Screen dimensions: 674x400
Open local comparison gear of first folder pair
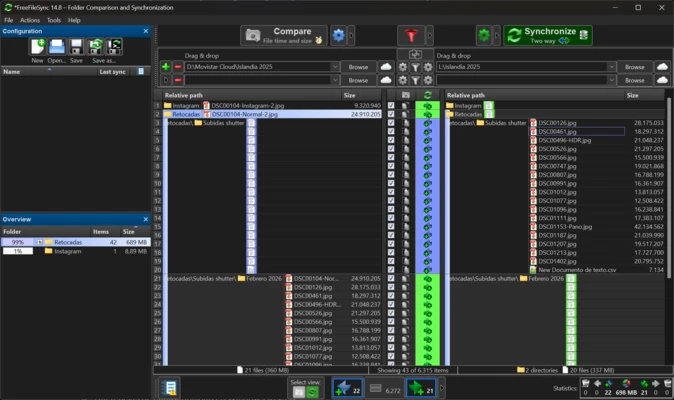pos(403,67)
